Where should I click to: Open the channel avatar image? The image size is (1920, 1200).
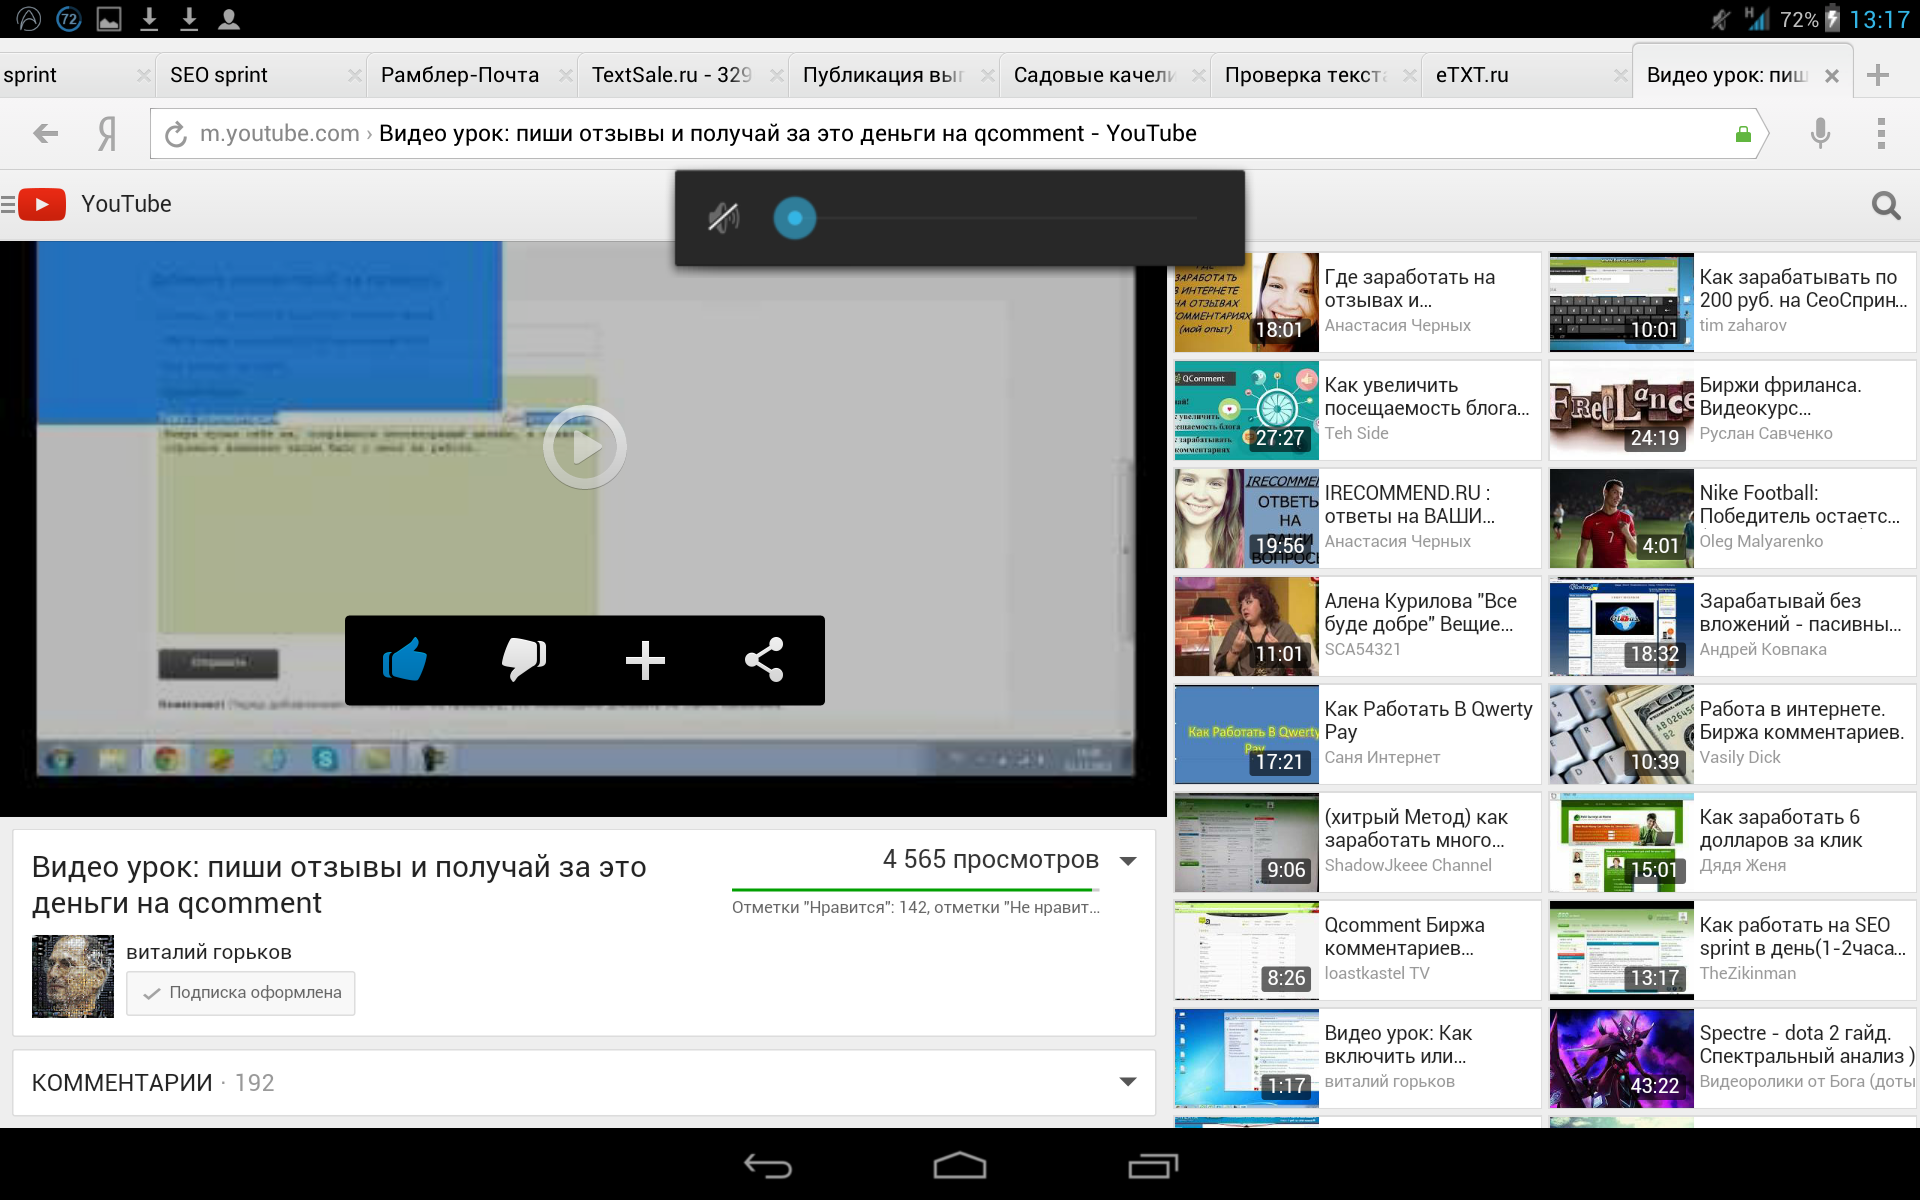(73, 976)
